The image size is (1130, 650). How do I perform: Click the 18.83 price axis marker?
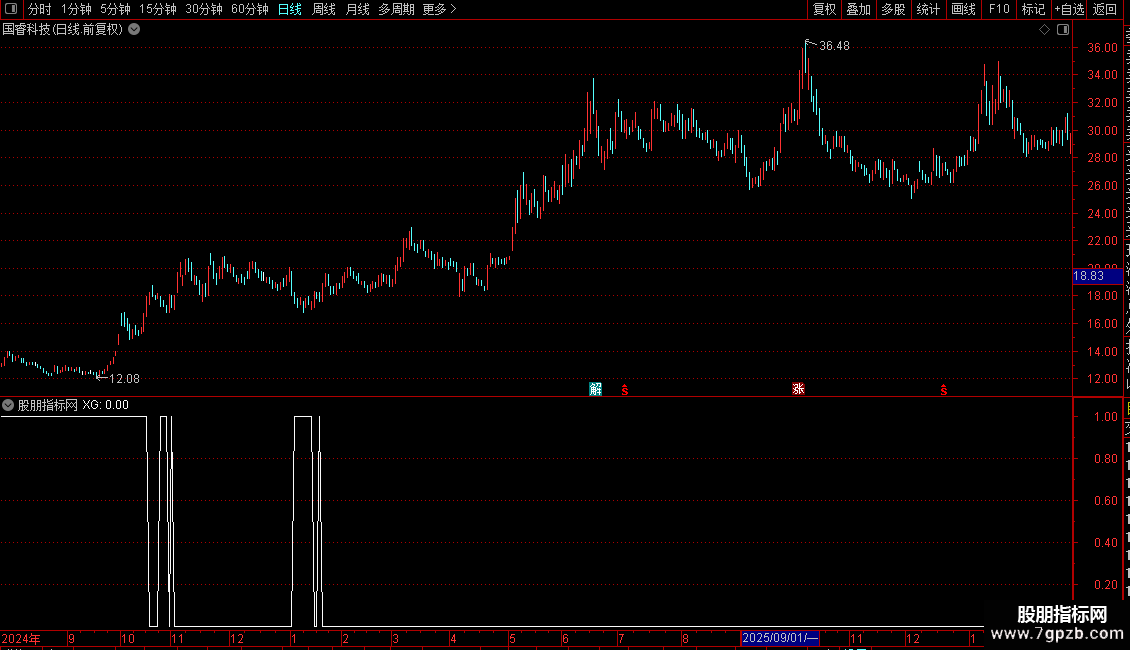1098,276
